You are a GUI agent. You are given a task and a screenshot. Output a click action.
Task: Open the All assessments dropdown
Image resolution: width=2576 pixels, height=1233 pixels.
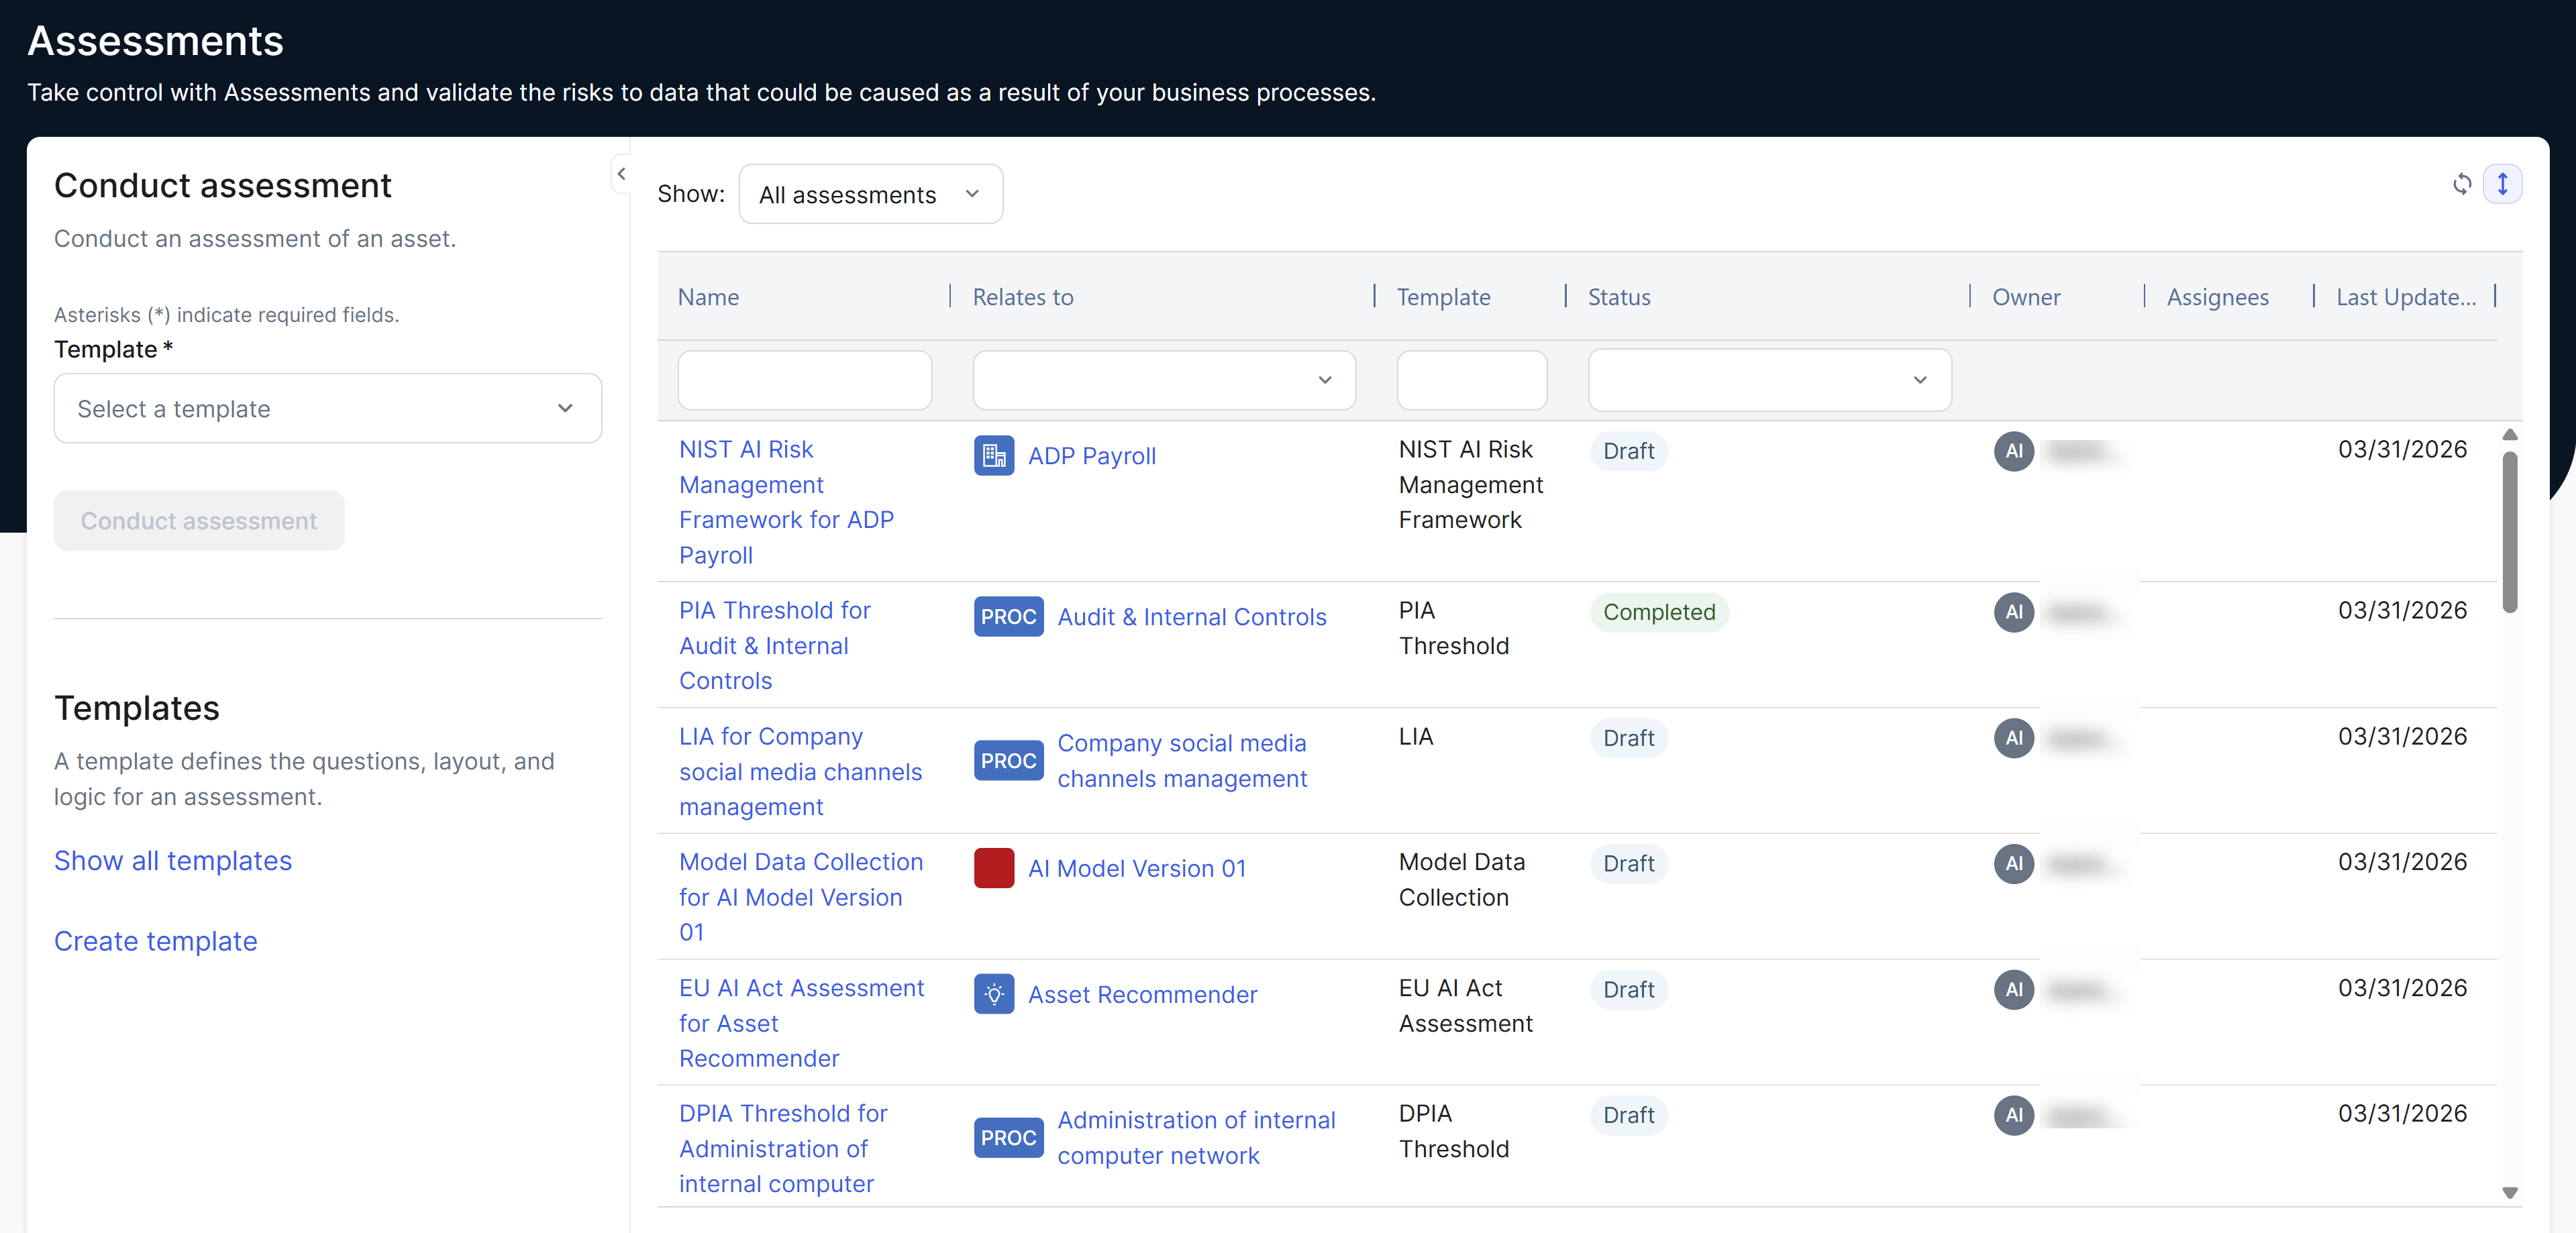[x=869, y=194]
